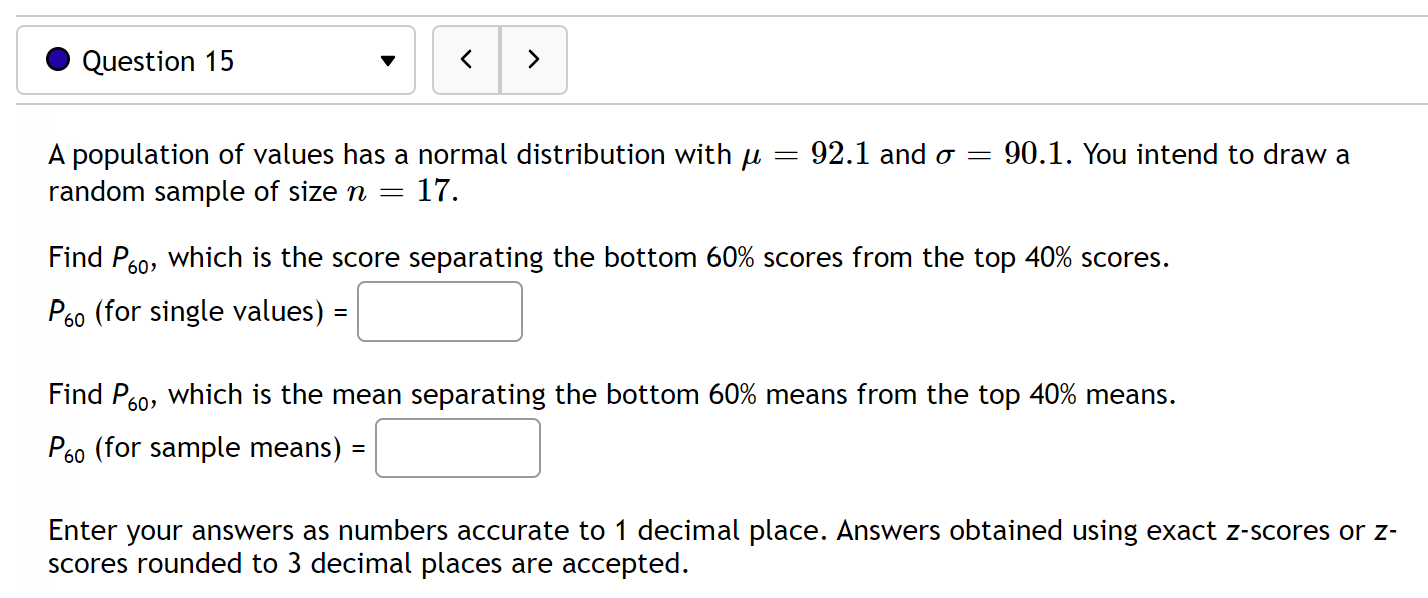Click inside the P60 sample means input box
The width and height of the screenshot is (1428, 598).
click(x=457, y=447)
